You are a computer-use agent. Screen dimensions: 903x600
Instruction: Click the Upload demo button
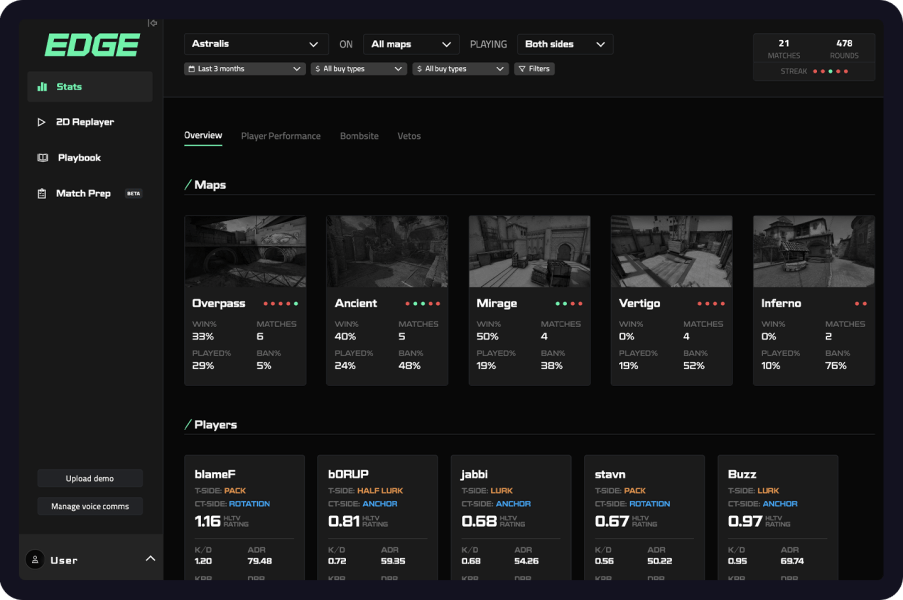[x=90, y=479]
